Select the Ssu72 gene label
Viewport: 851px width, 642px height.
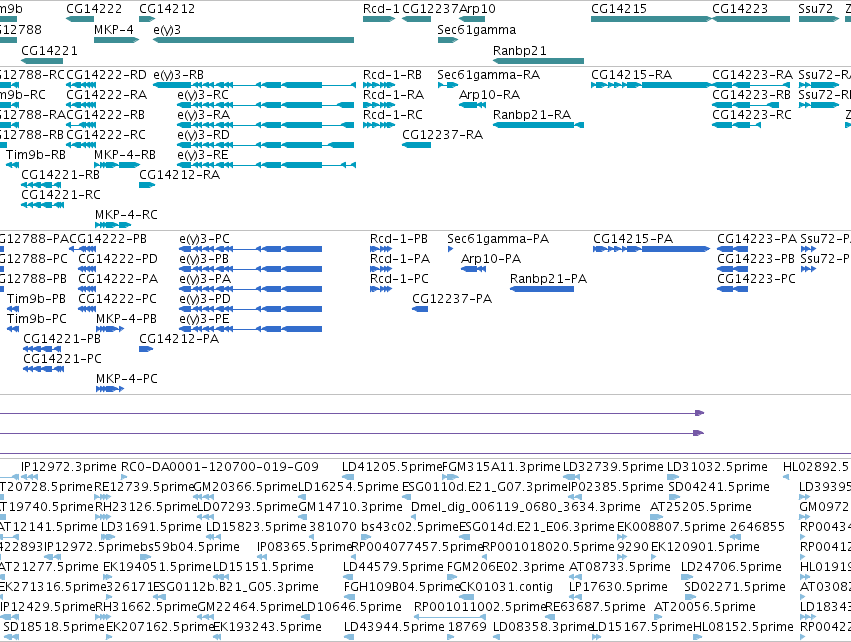click(x=815, y=9)
